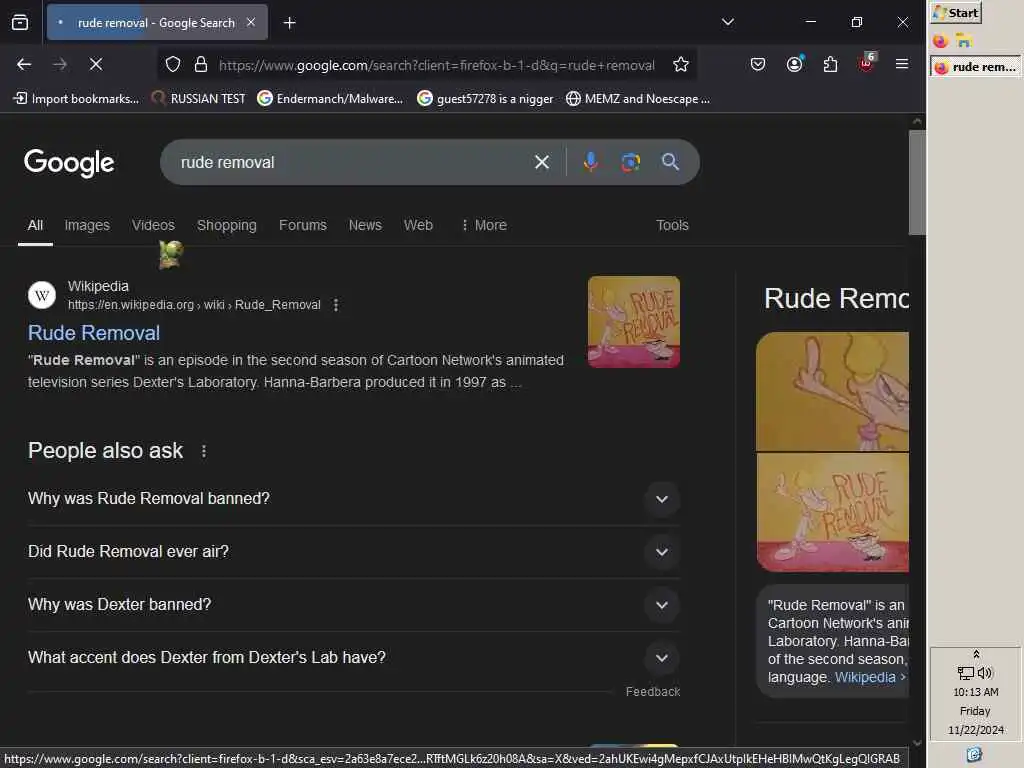Expand Why was Dexter banned
Screen dimensions: 1024x768
click(x=353, y=605)
